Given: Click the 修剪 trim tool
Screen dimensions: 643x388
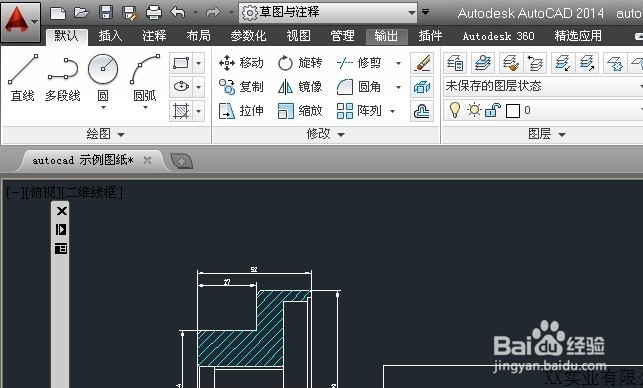Looking at the screenshot, I should [359, 63].
